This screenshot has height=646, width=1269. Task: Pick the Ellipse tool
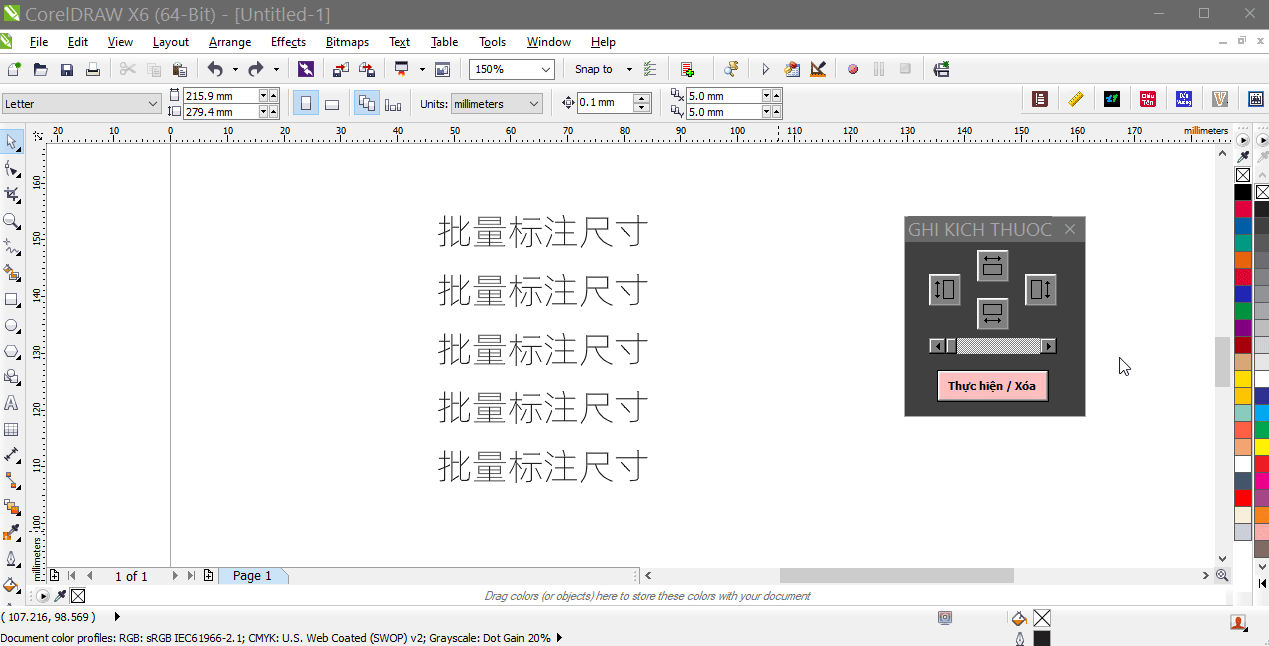(x=12, y=325)
